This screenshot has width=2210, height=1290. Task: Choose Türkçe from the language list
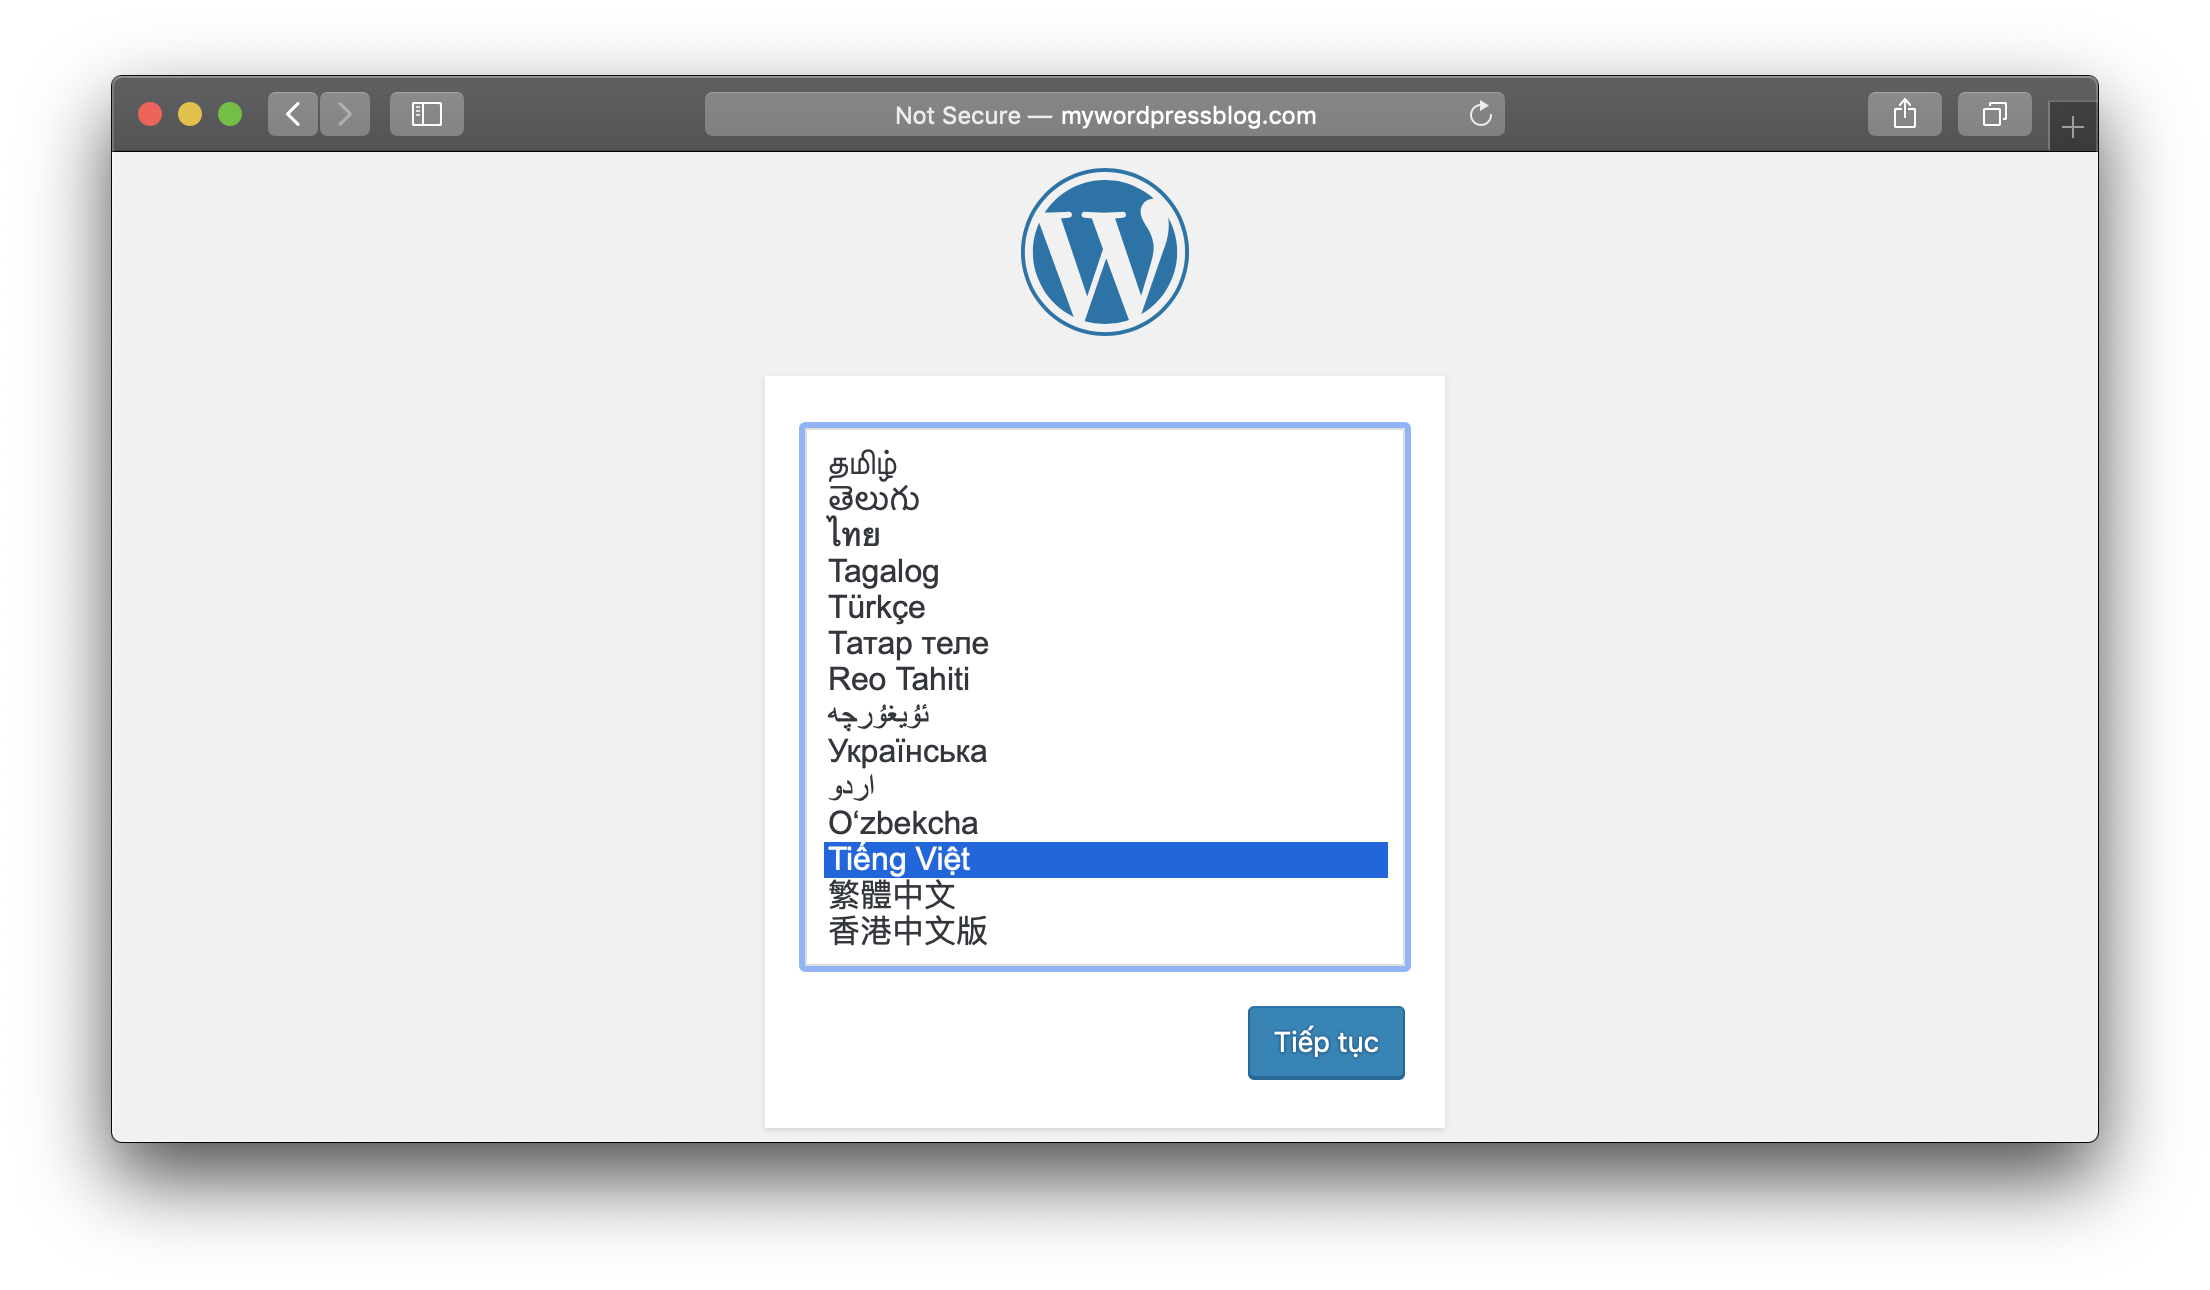coord(877,607)
